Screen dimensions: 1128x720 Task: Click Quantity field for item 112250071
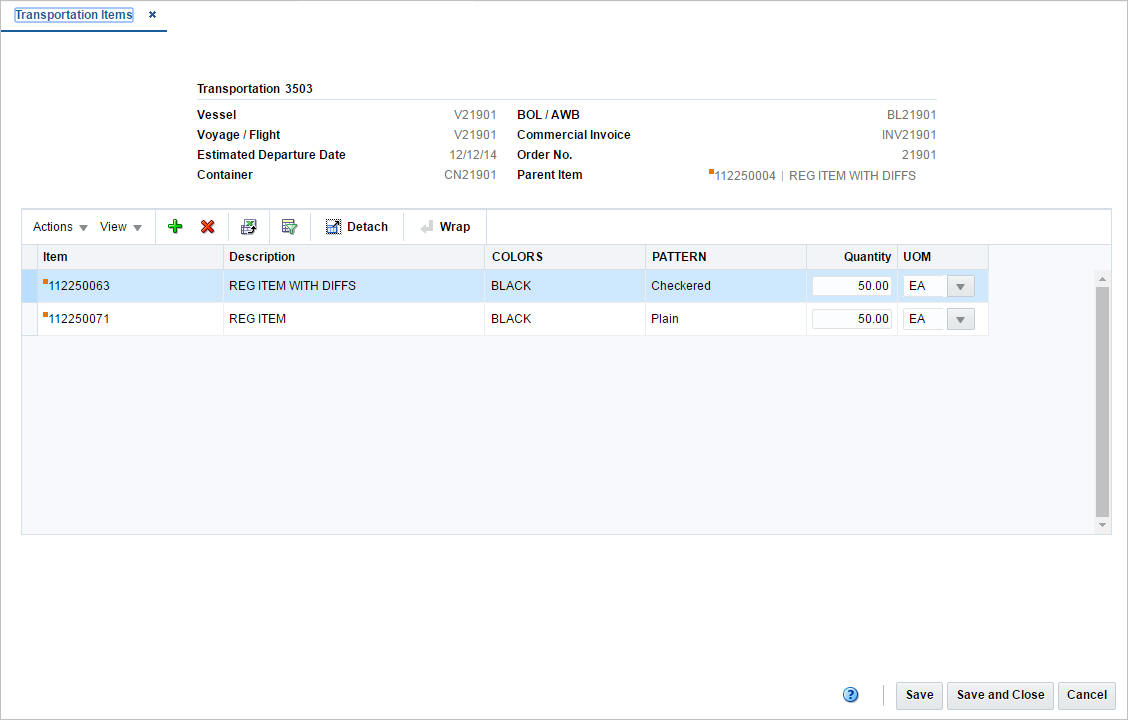click(852, 319)
